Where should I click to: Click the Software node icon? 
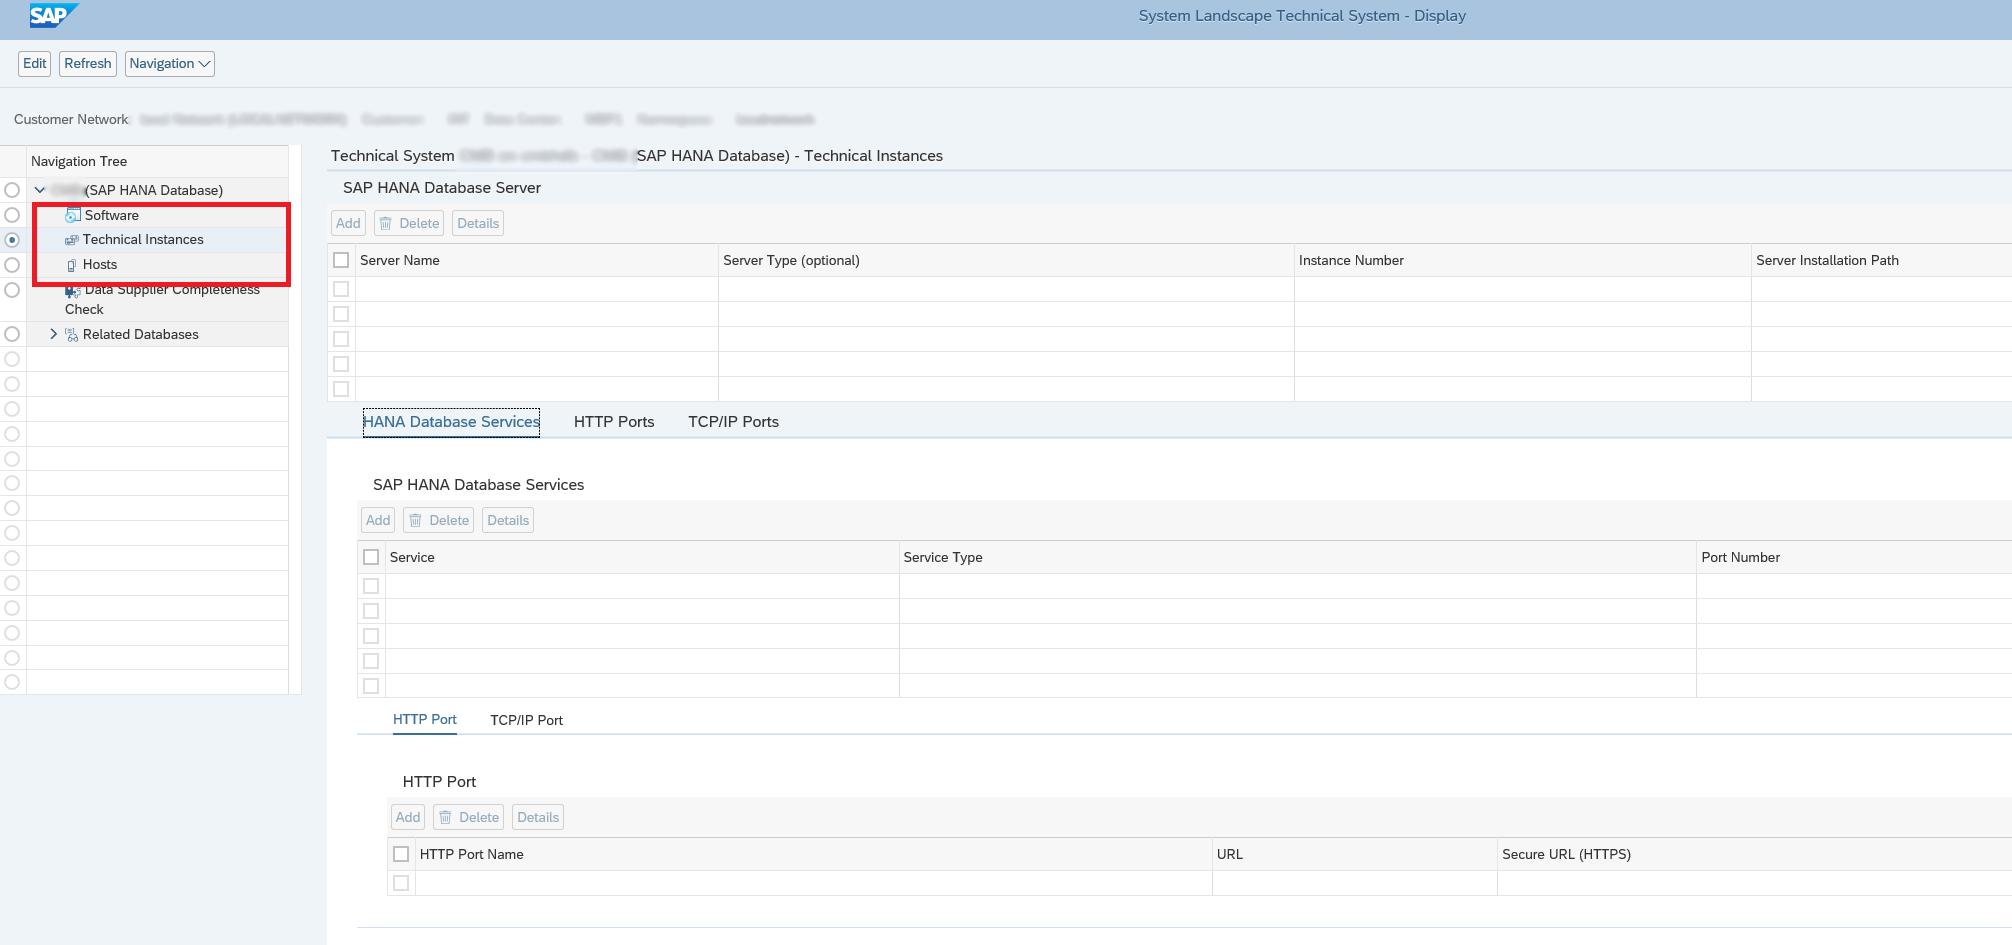73,215
